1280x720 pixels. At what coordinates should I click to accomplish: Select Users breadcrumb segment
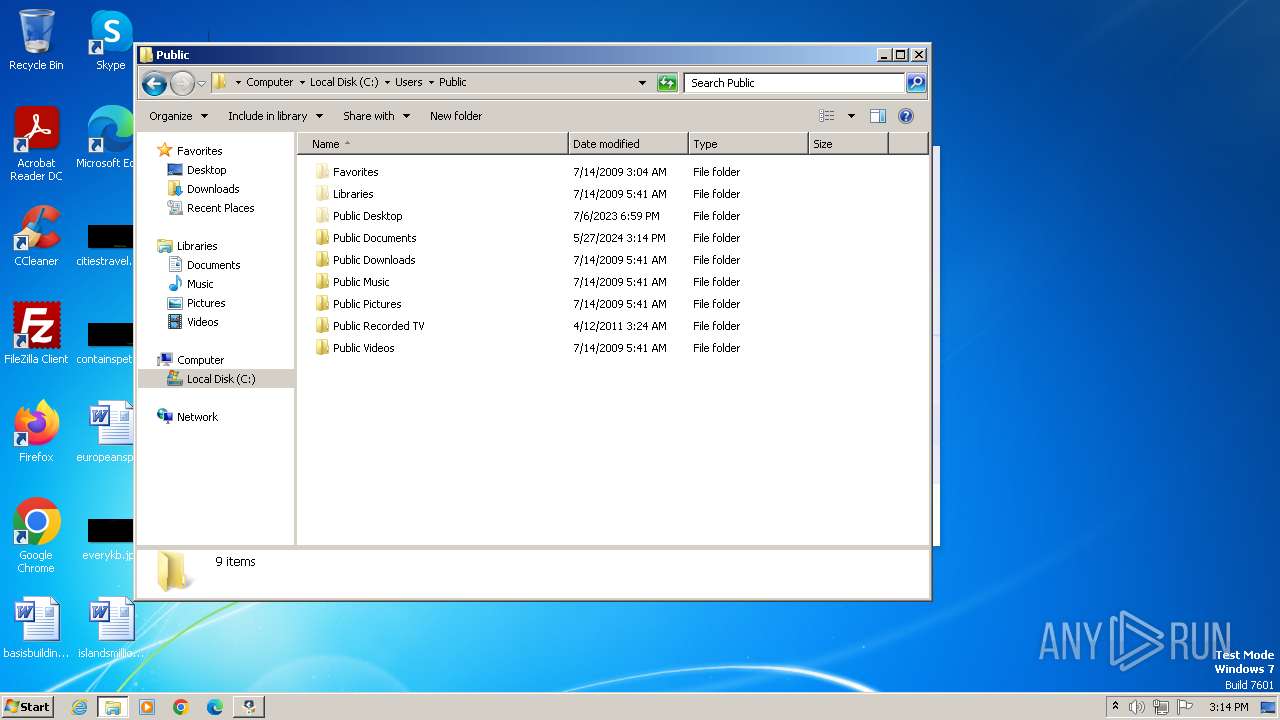tap(408, 82)
